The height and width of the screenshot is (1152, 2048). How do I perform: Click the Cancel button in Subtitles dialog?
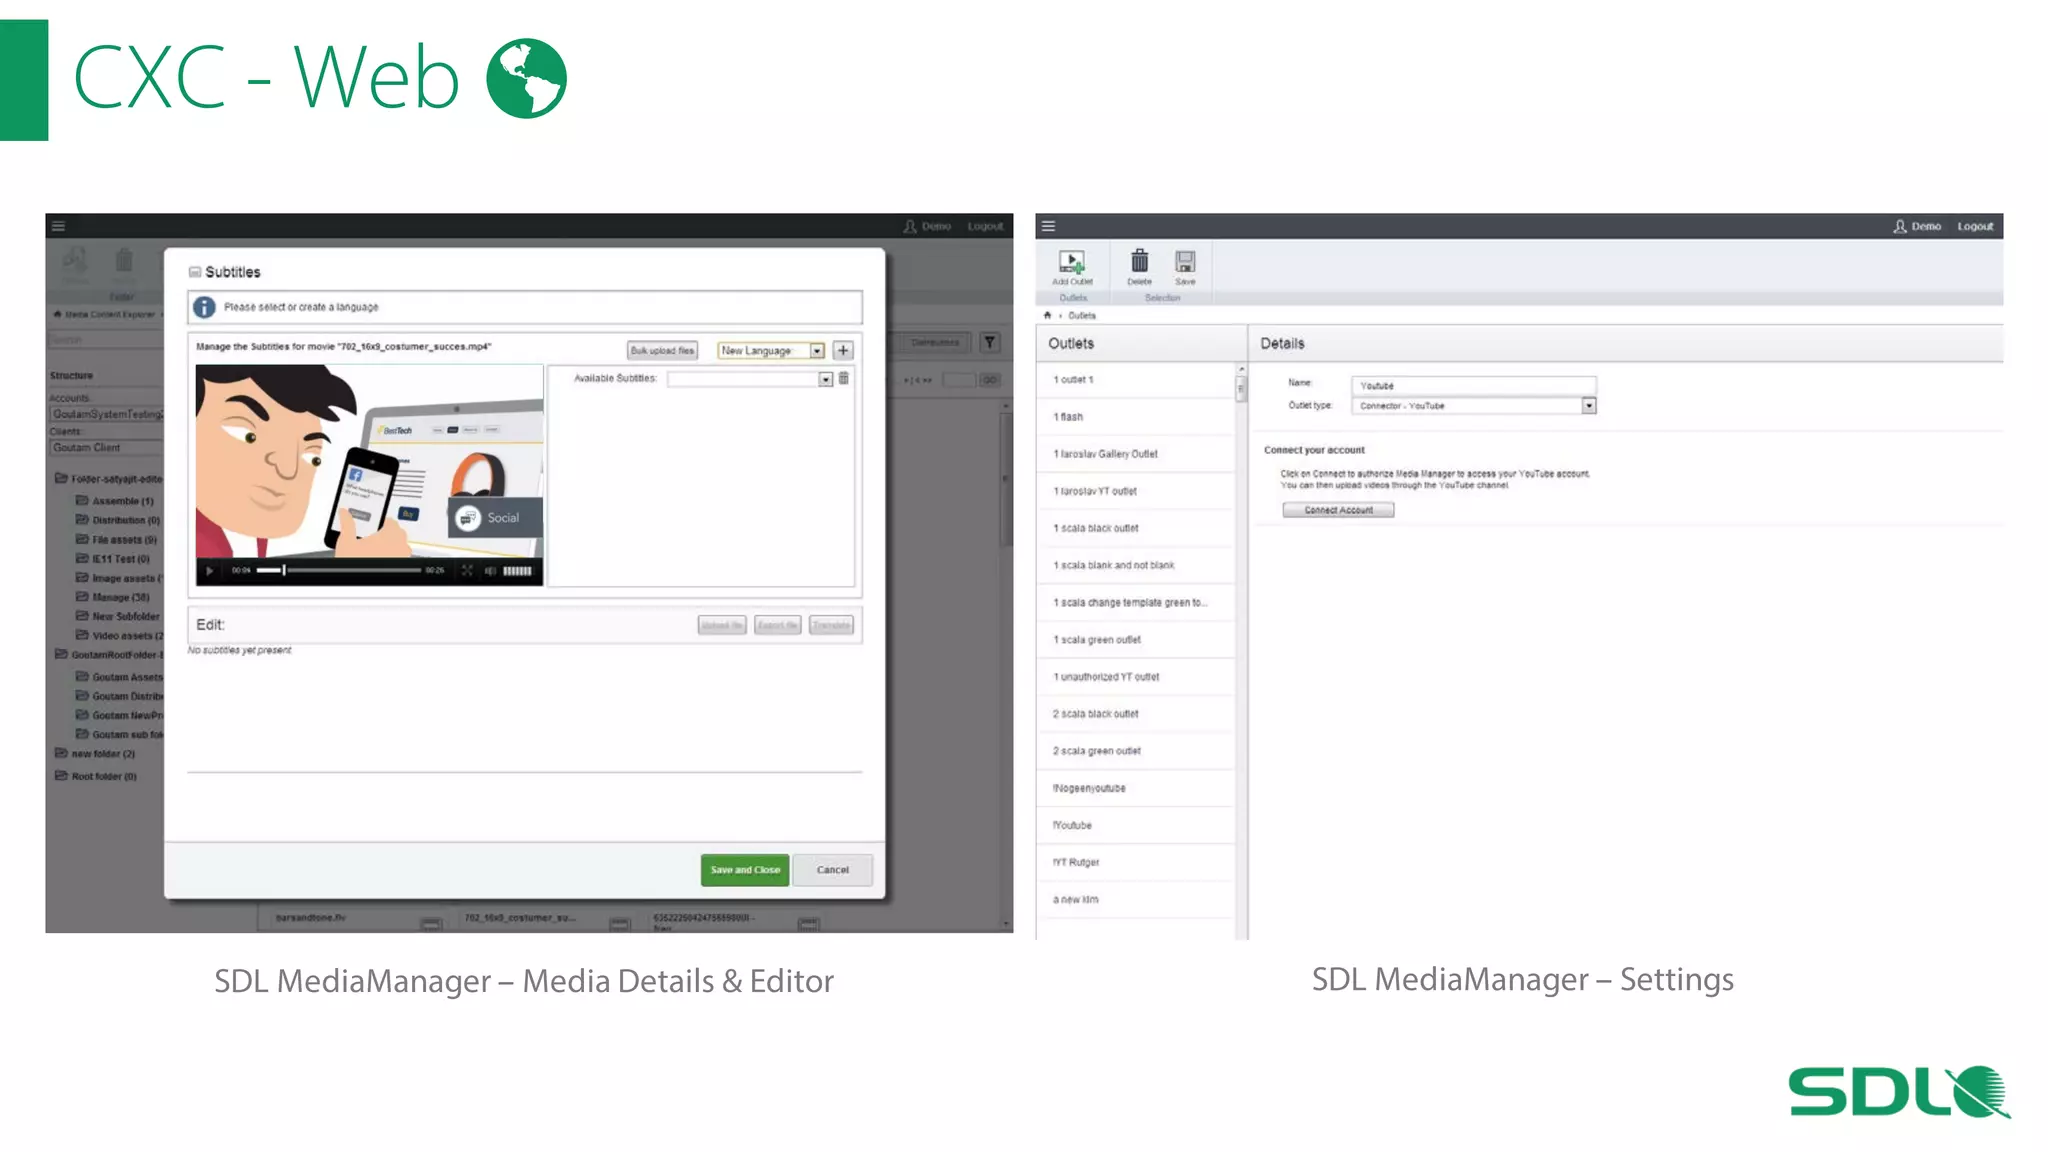pos(833,870)
